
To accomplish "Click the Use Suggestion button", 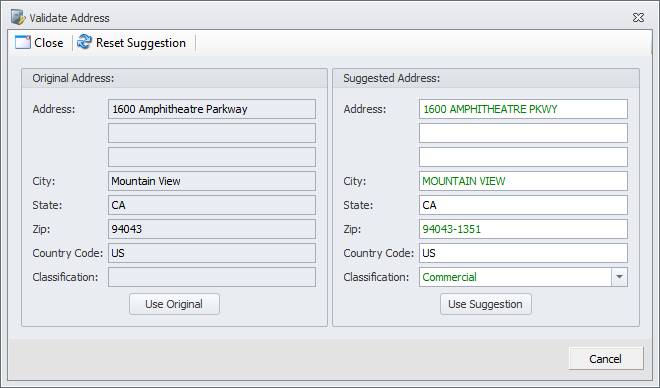I will click(486, 304).
